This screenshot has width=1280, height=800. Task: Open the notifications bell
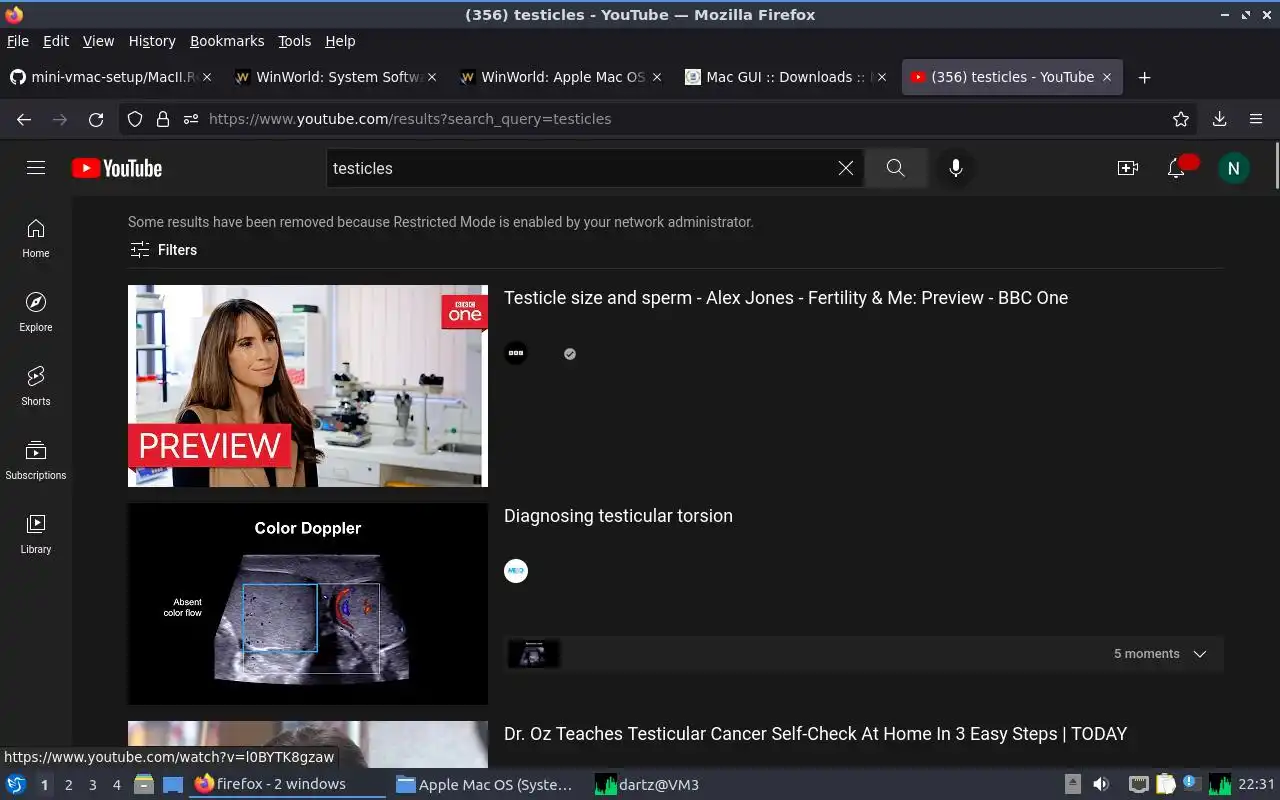pos(1177,168)
